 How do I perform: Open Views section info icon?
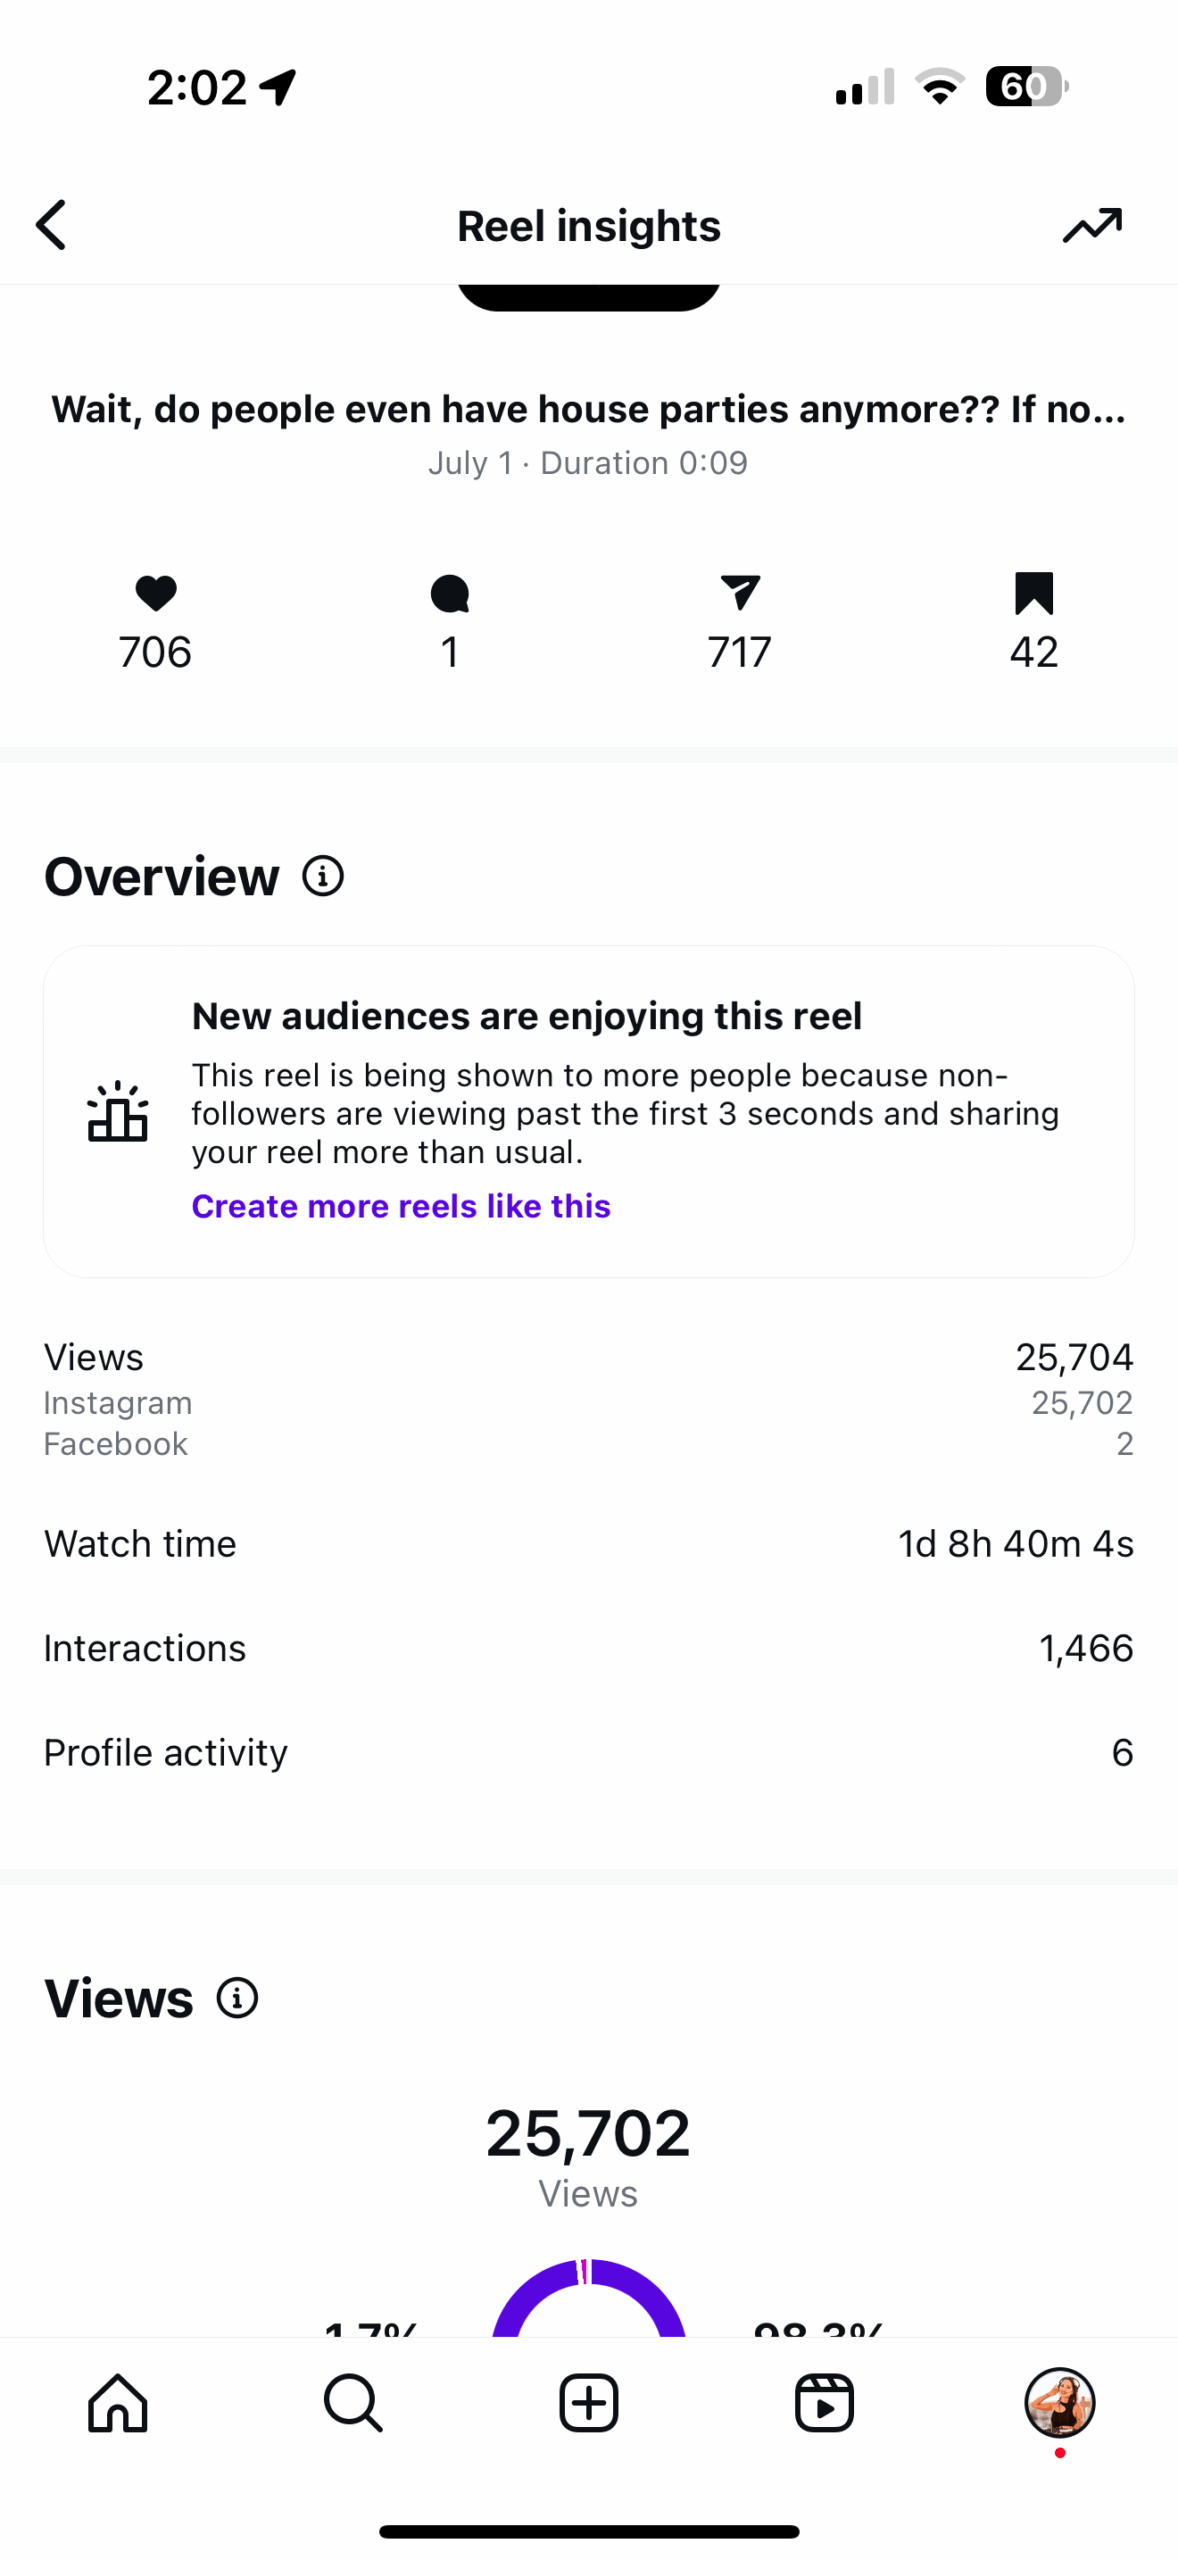pos(237,1998)
